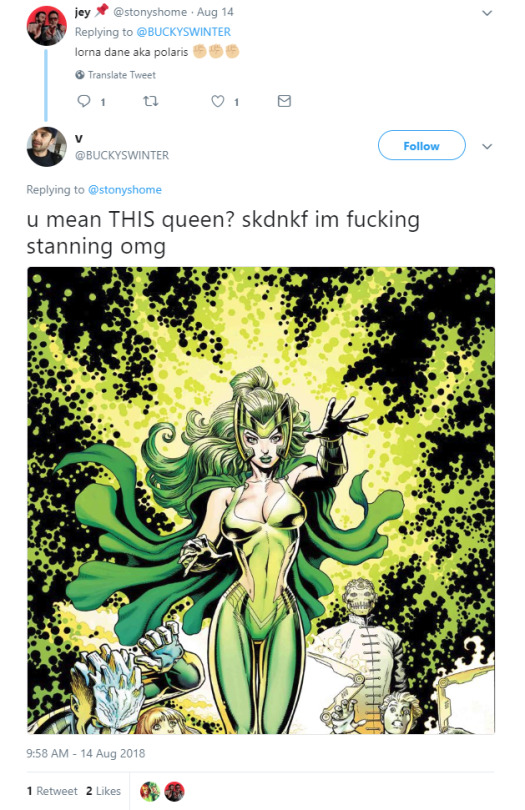Open the globe Translate Tweet option
The width and height of the screenshot is (525, 810).
pos(115,75)
